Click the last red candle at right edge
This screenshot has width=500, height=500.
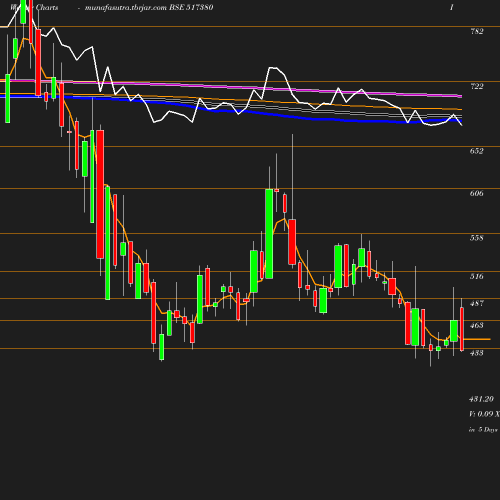pyautogui.click(x=462, y=329)
